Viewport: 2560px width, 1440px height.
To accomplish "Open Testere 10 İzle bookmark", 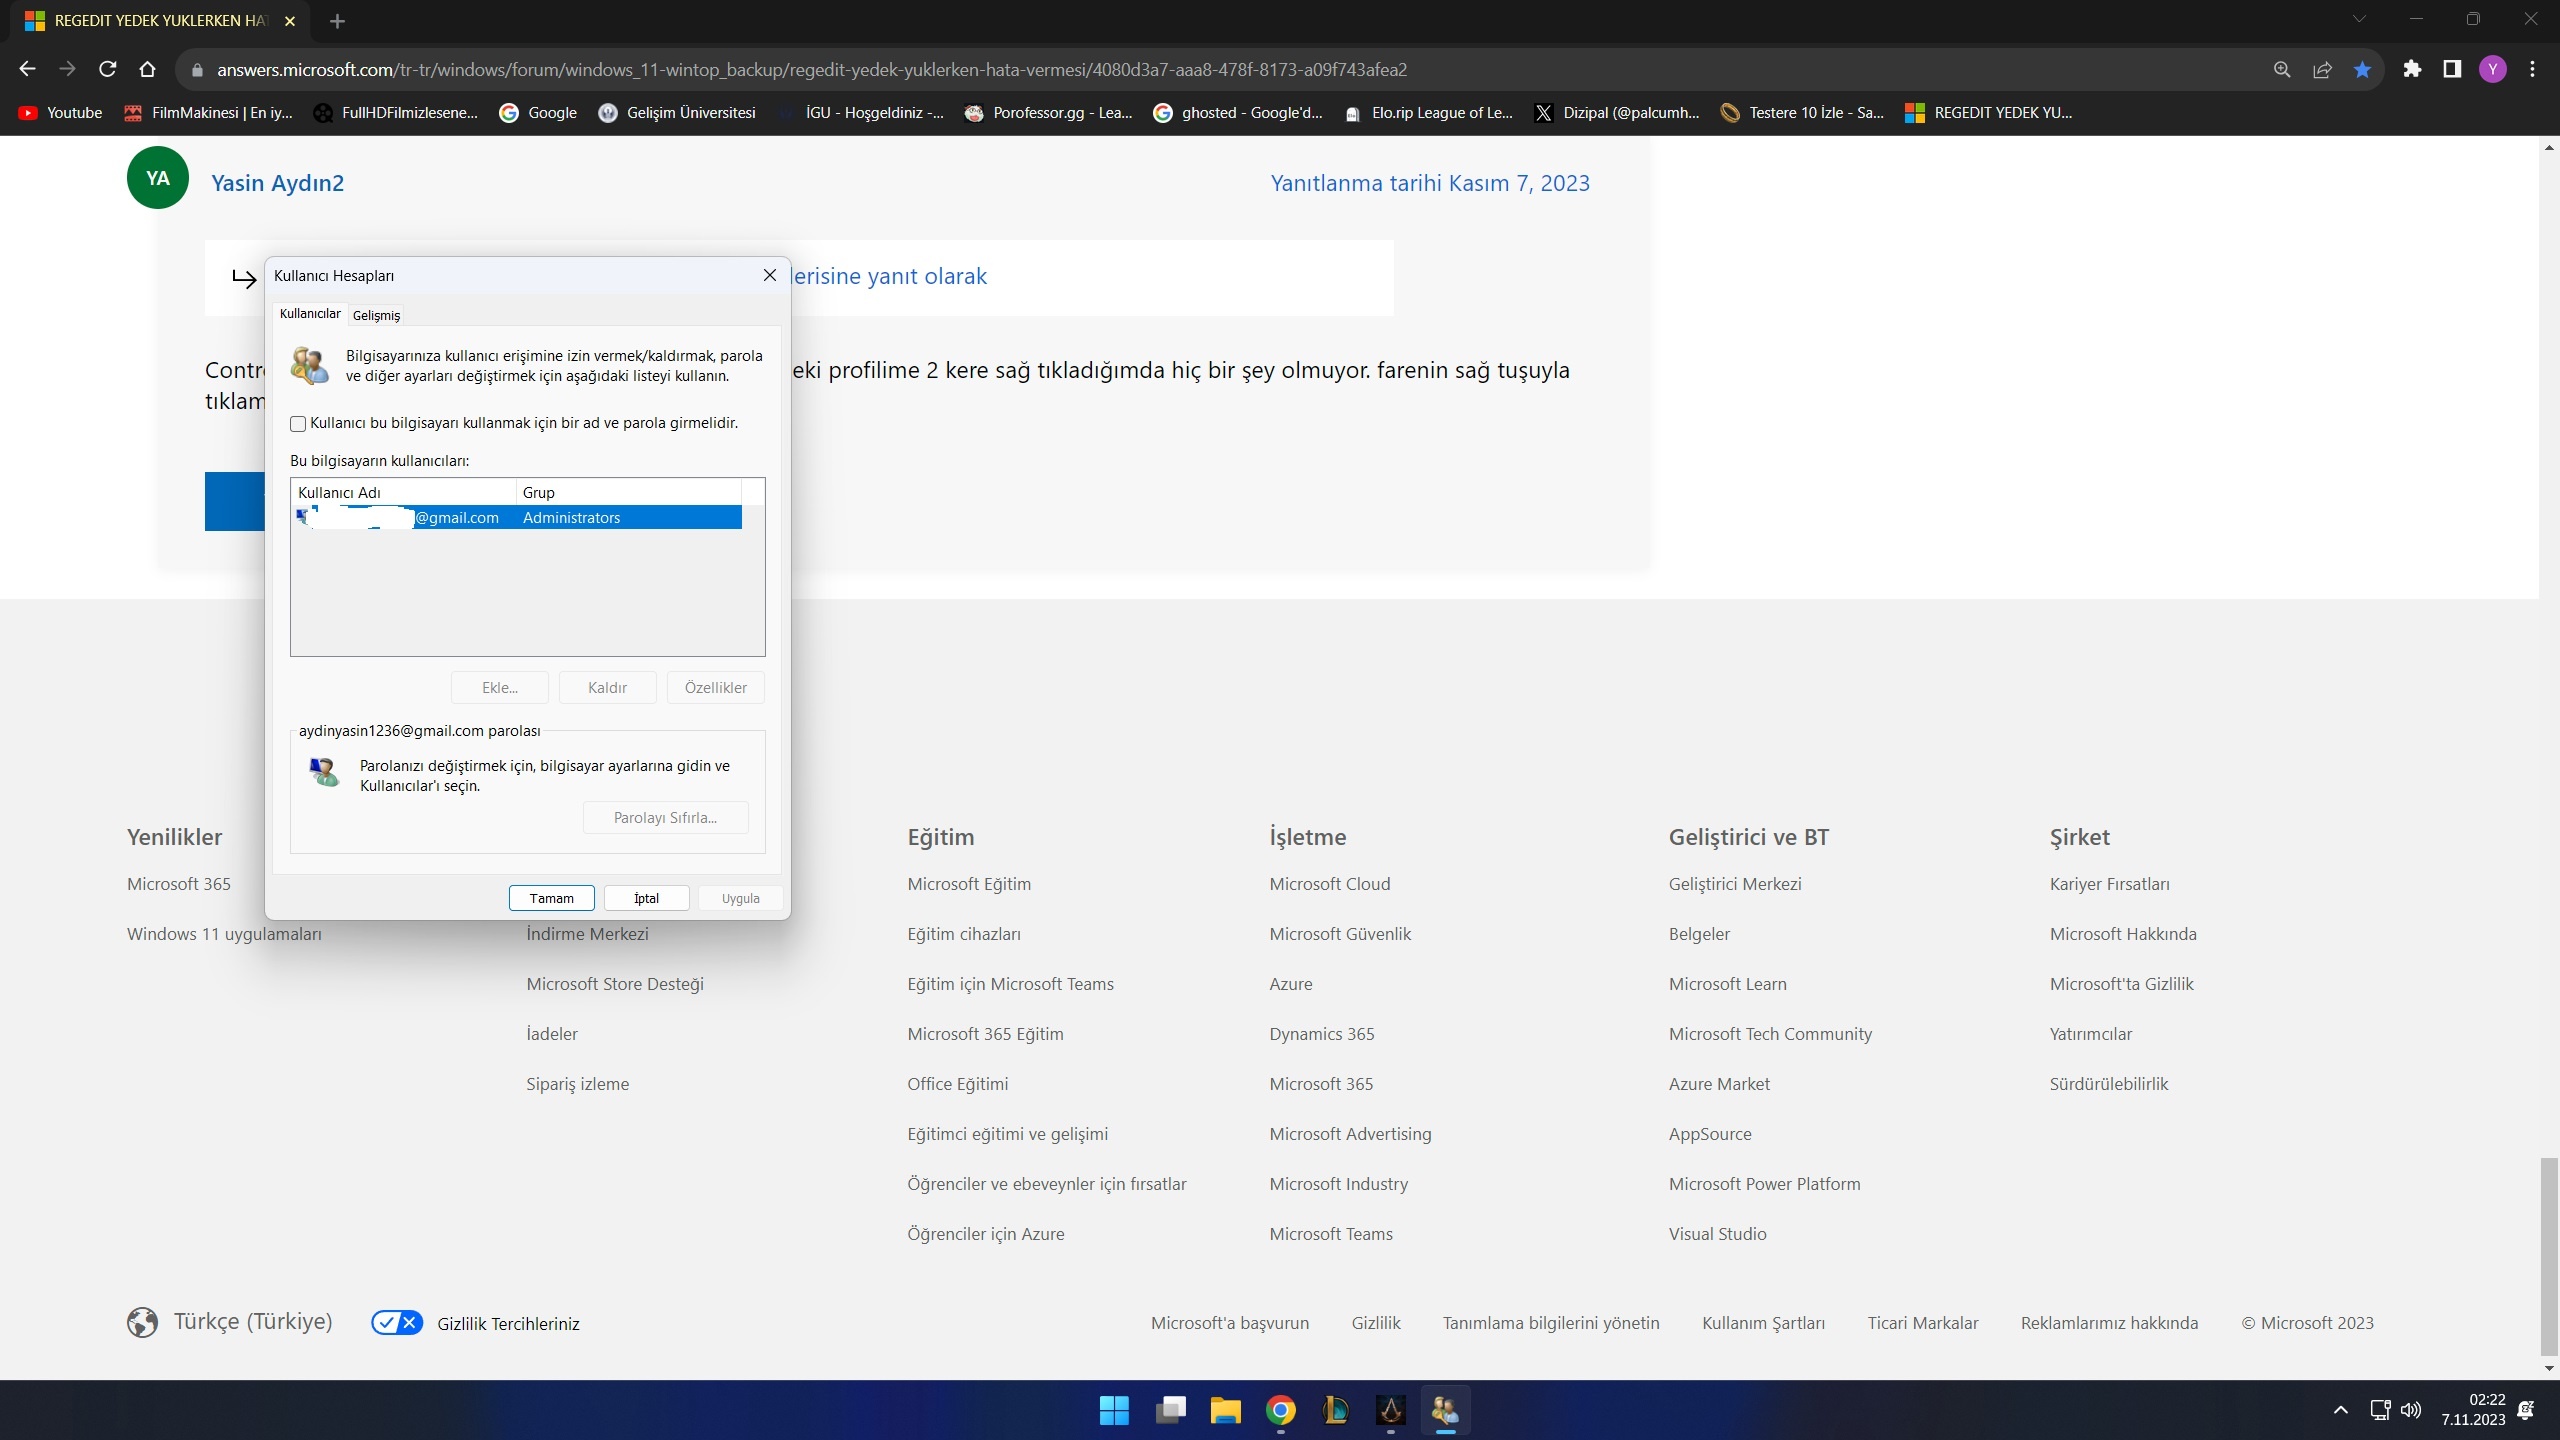I will [1802, 113].
